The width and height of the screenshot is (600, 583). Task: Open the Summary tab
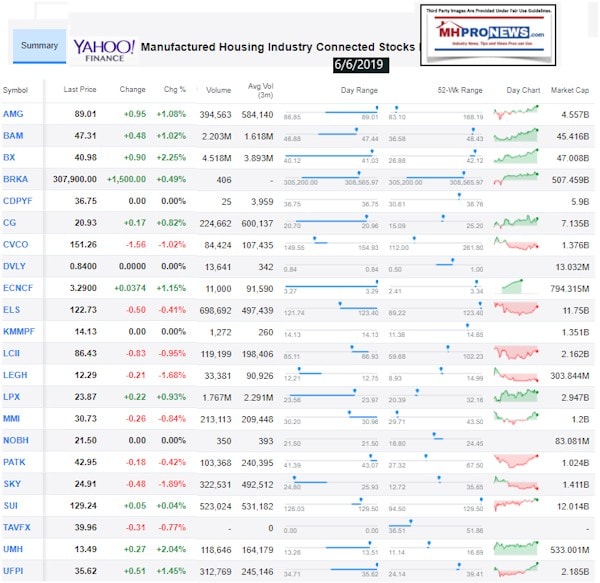click(x=39, y=46)
